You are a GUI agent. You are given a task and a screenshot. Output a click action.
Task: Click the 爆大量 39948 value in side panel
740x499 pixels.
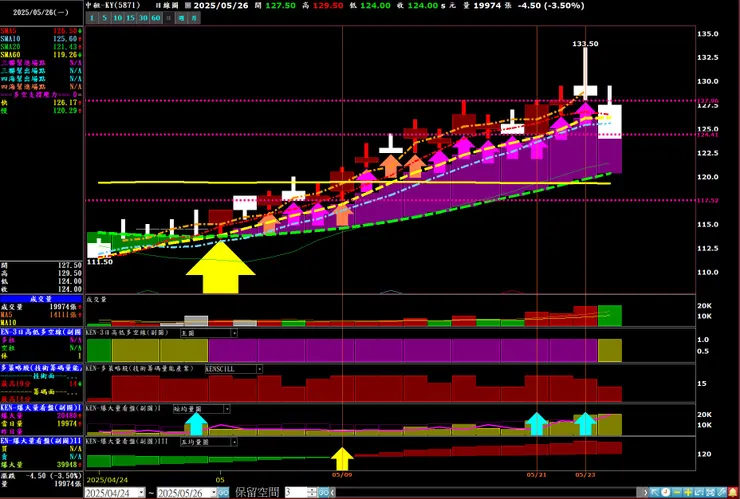(69, 464)
